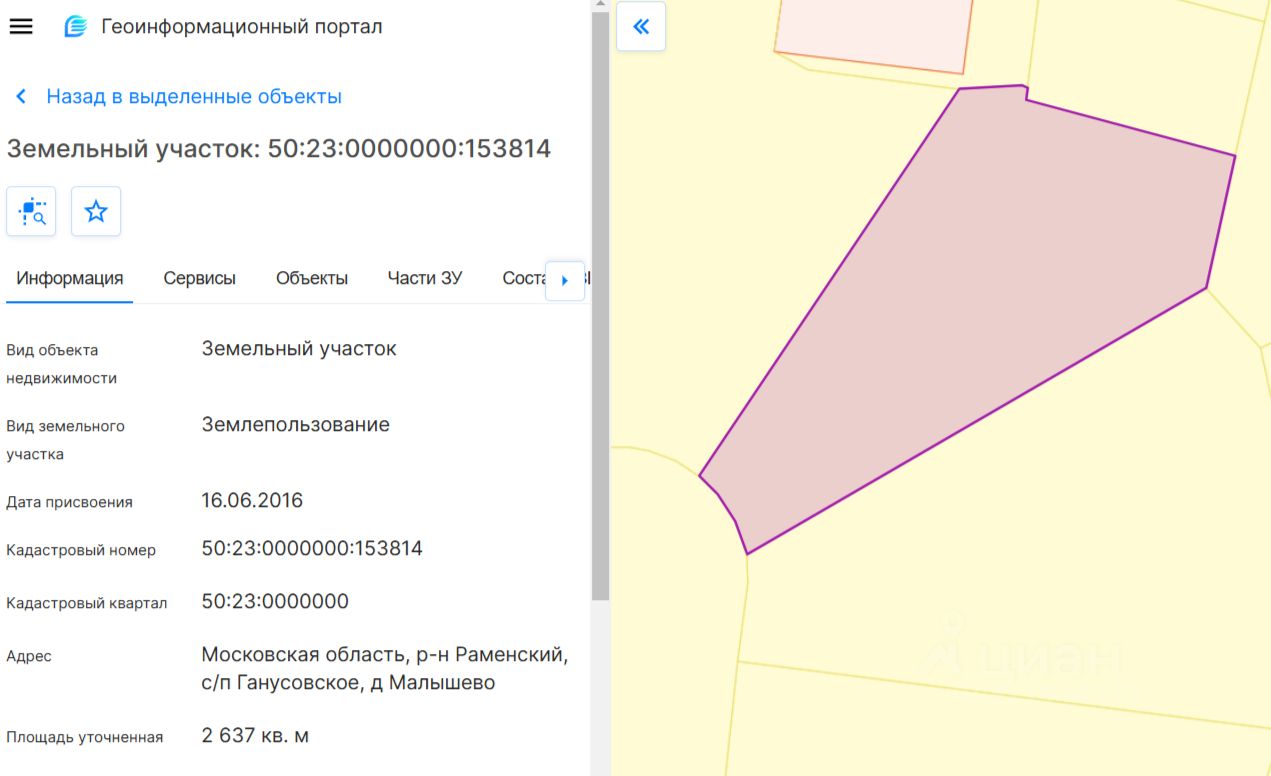Click the label Площадь уточненная

[x=85, y=737]
